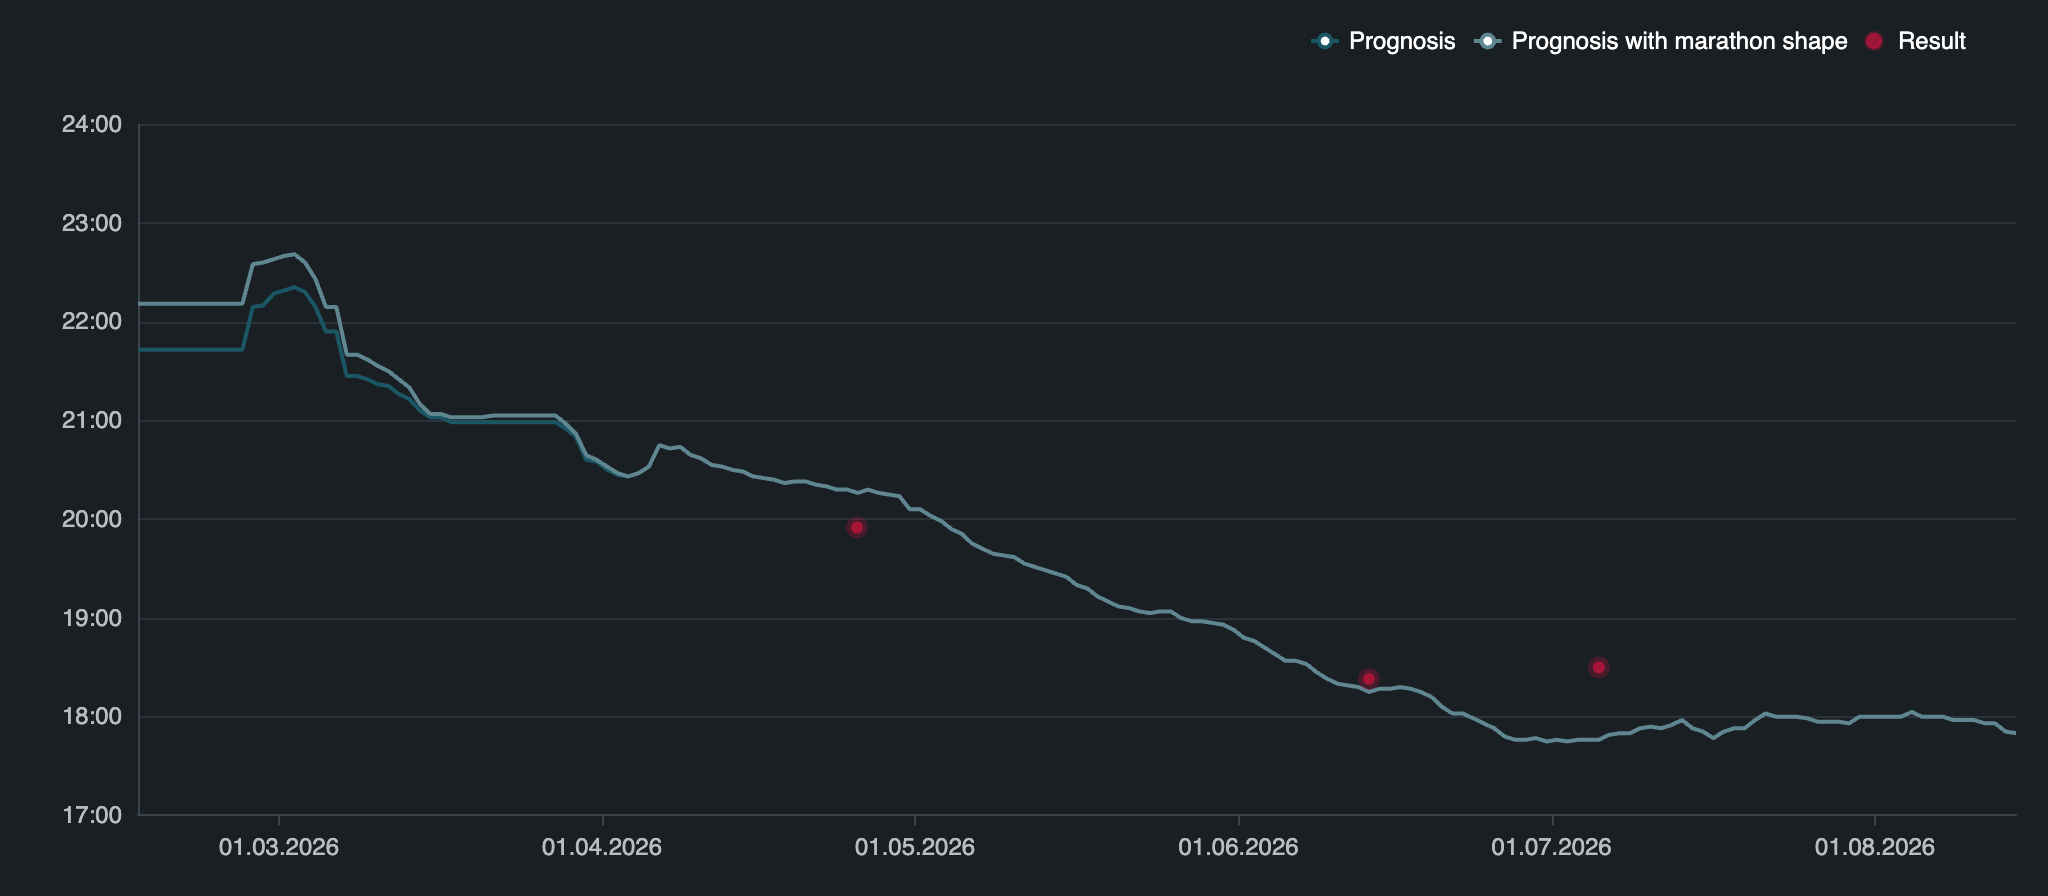Select the result point in early July
The height and width of the screenshot is (896, 2048).
pos(1599,667)
